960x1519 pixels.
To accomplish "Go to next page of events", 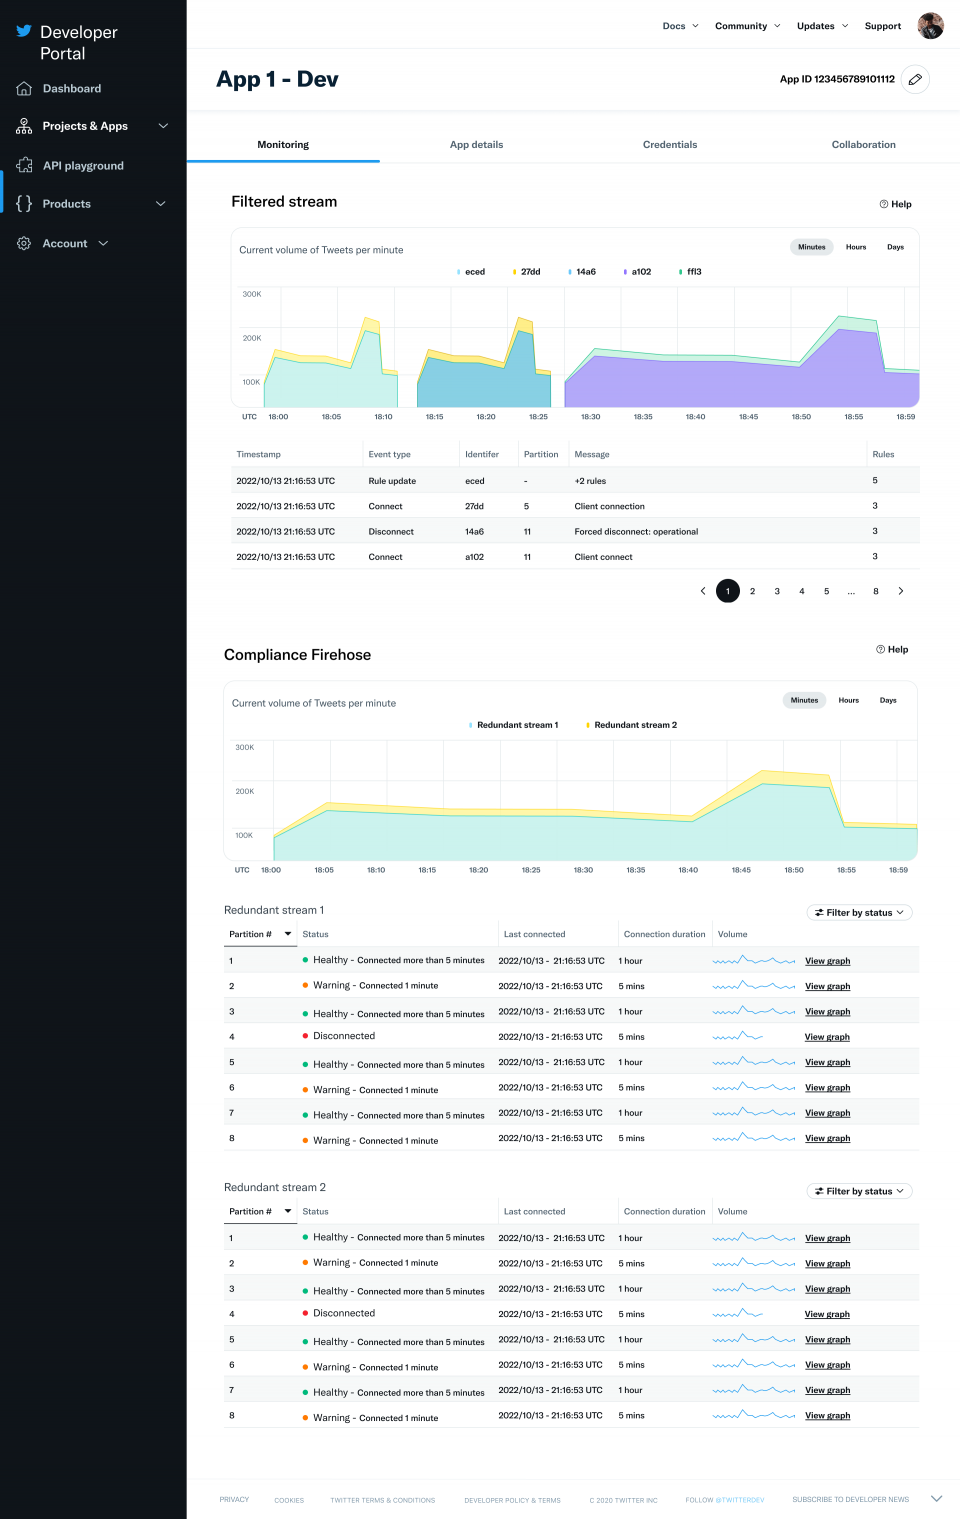I will [901, 591].
